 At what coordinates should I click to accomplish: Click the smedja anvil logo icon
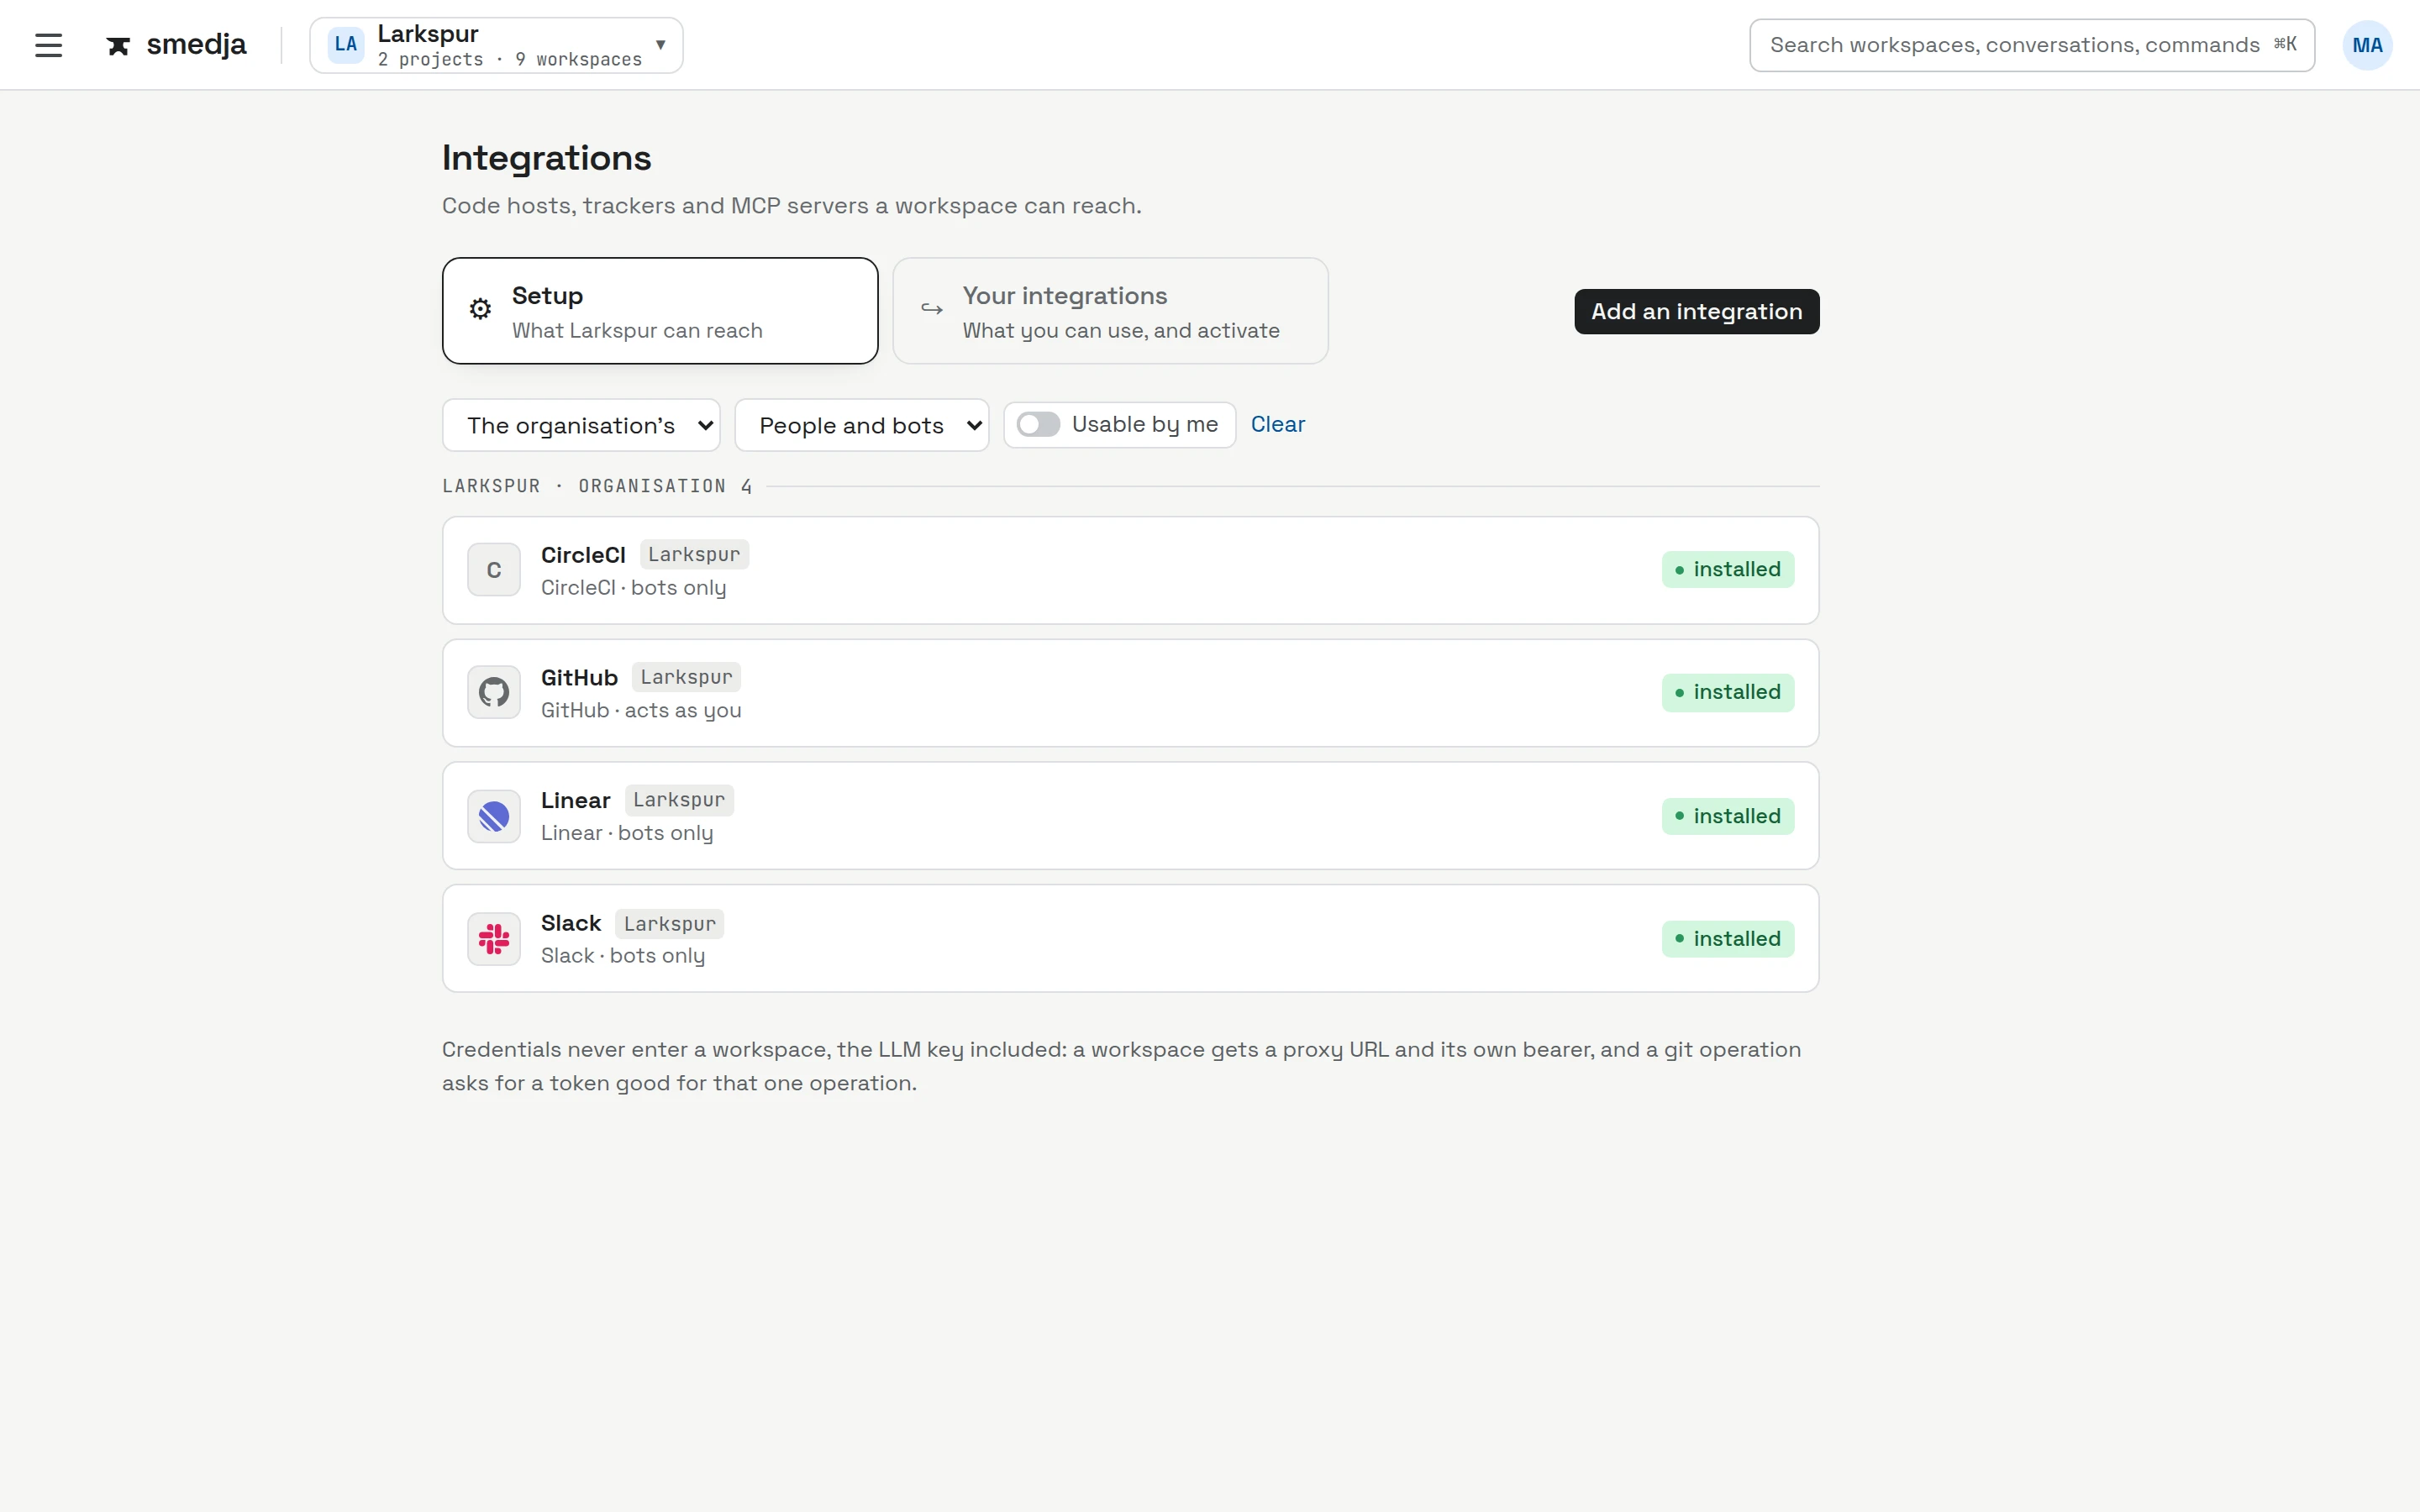(x=119, y=45)
